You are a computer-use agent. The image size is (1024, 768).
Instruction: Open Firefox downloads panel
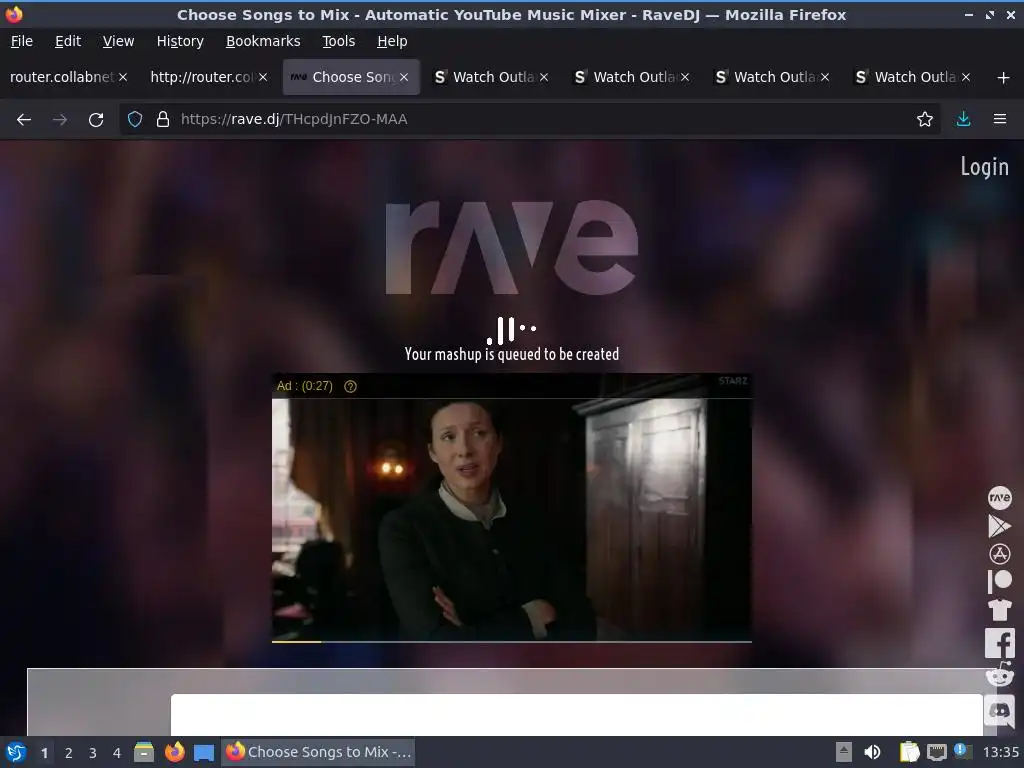point(963,120)
